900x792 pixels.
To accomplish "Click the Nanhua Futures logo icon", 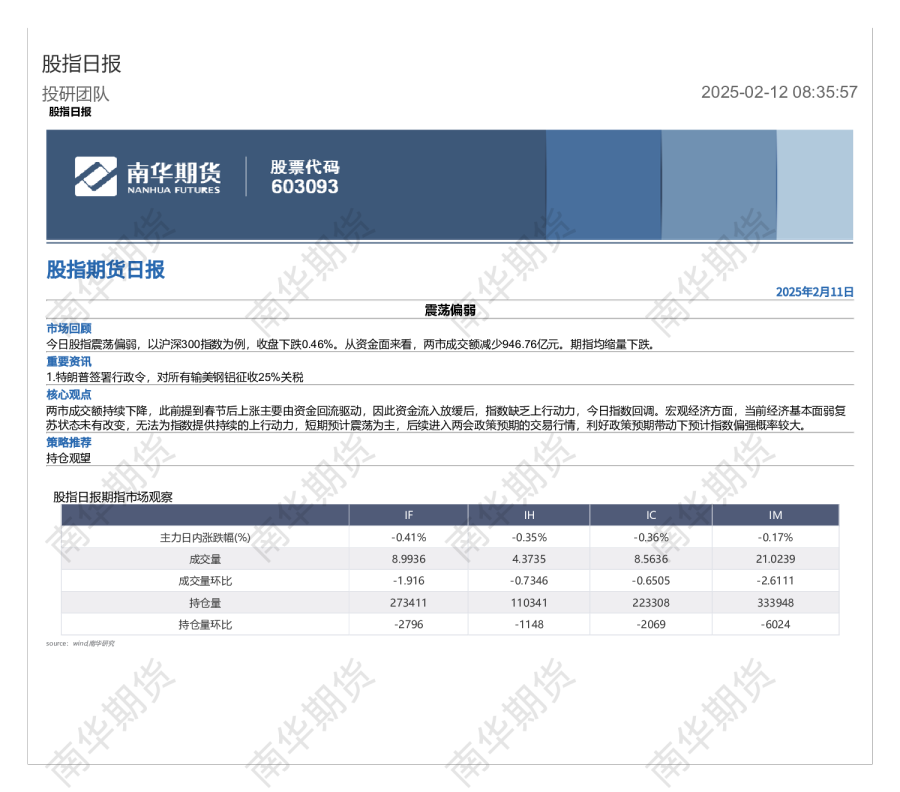I will click(95, 176).
